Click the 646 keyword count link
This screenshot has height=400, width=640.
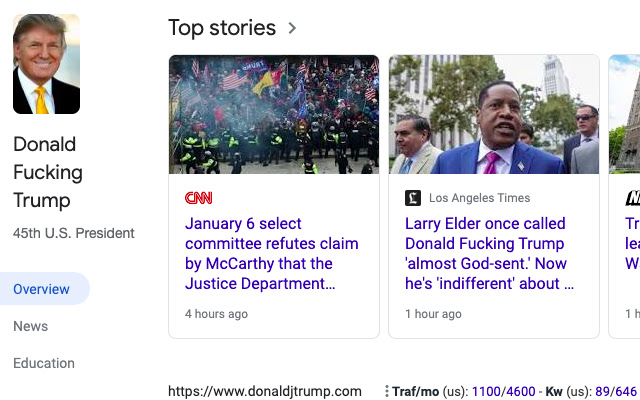pos(626,391)
